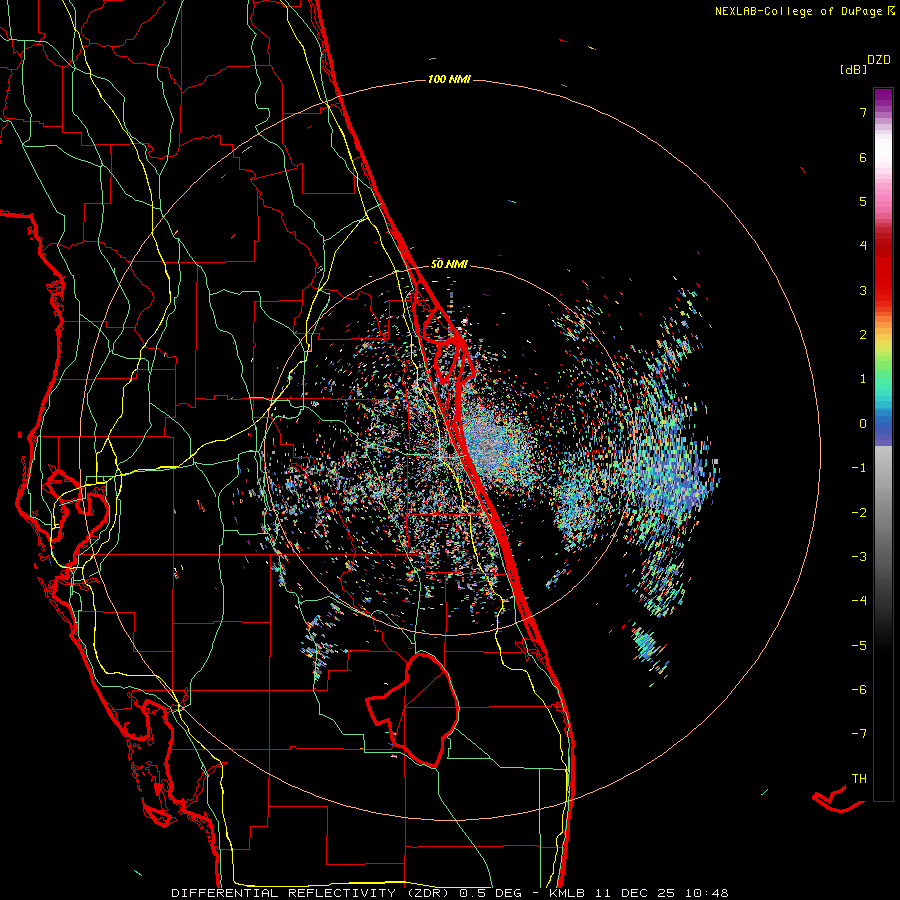Click the TH threshold label on legend
900x900 pixels.
859,778
